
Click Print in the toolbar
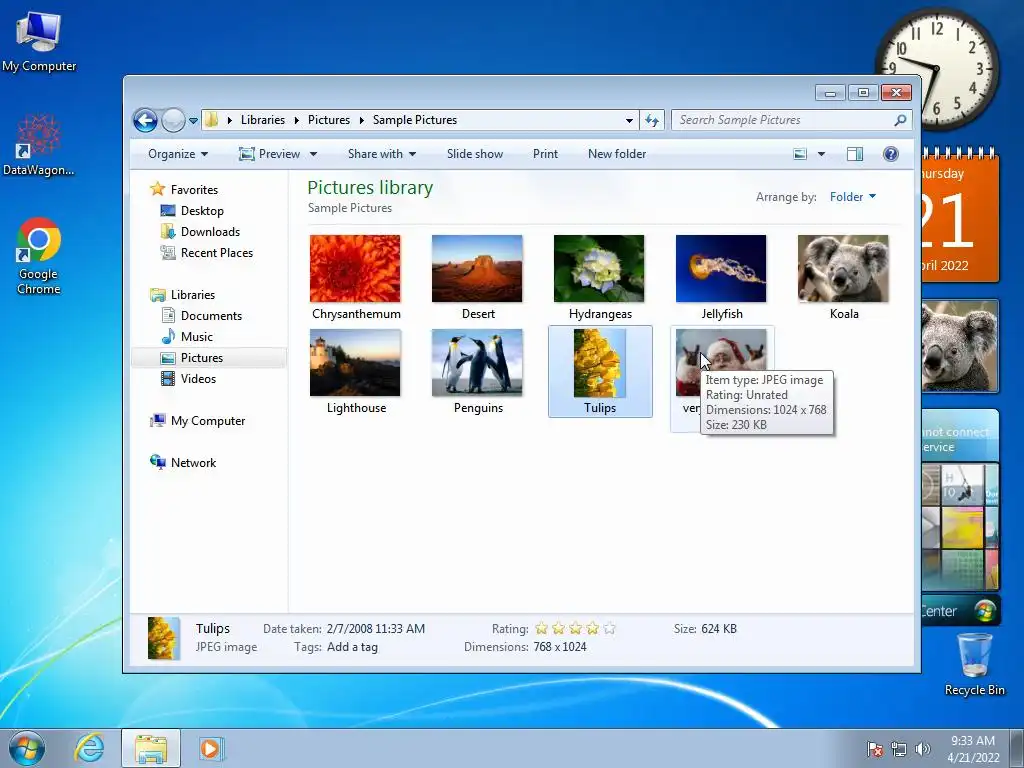(545, 154)
